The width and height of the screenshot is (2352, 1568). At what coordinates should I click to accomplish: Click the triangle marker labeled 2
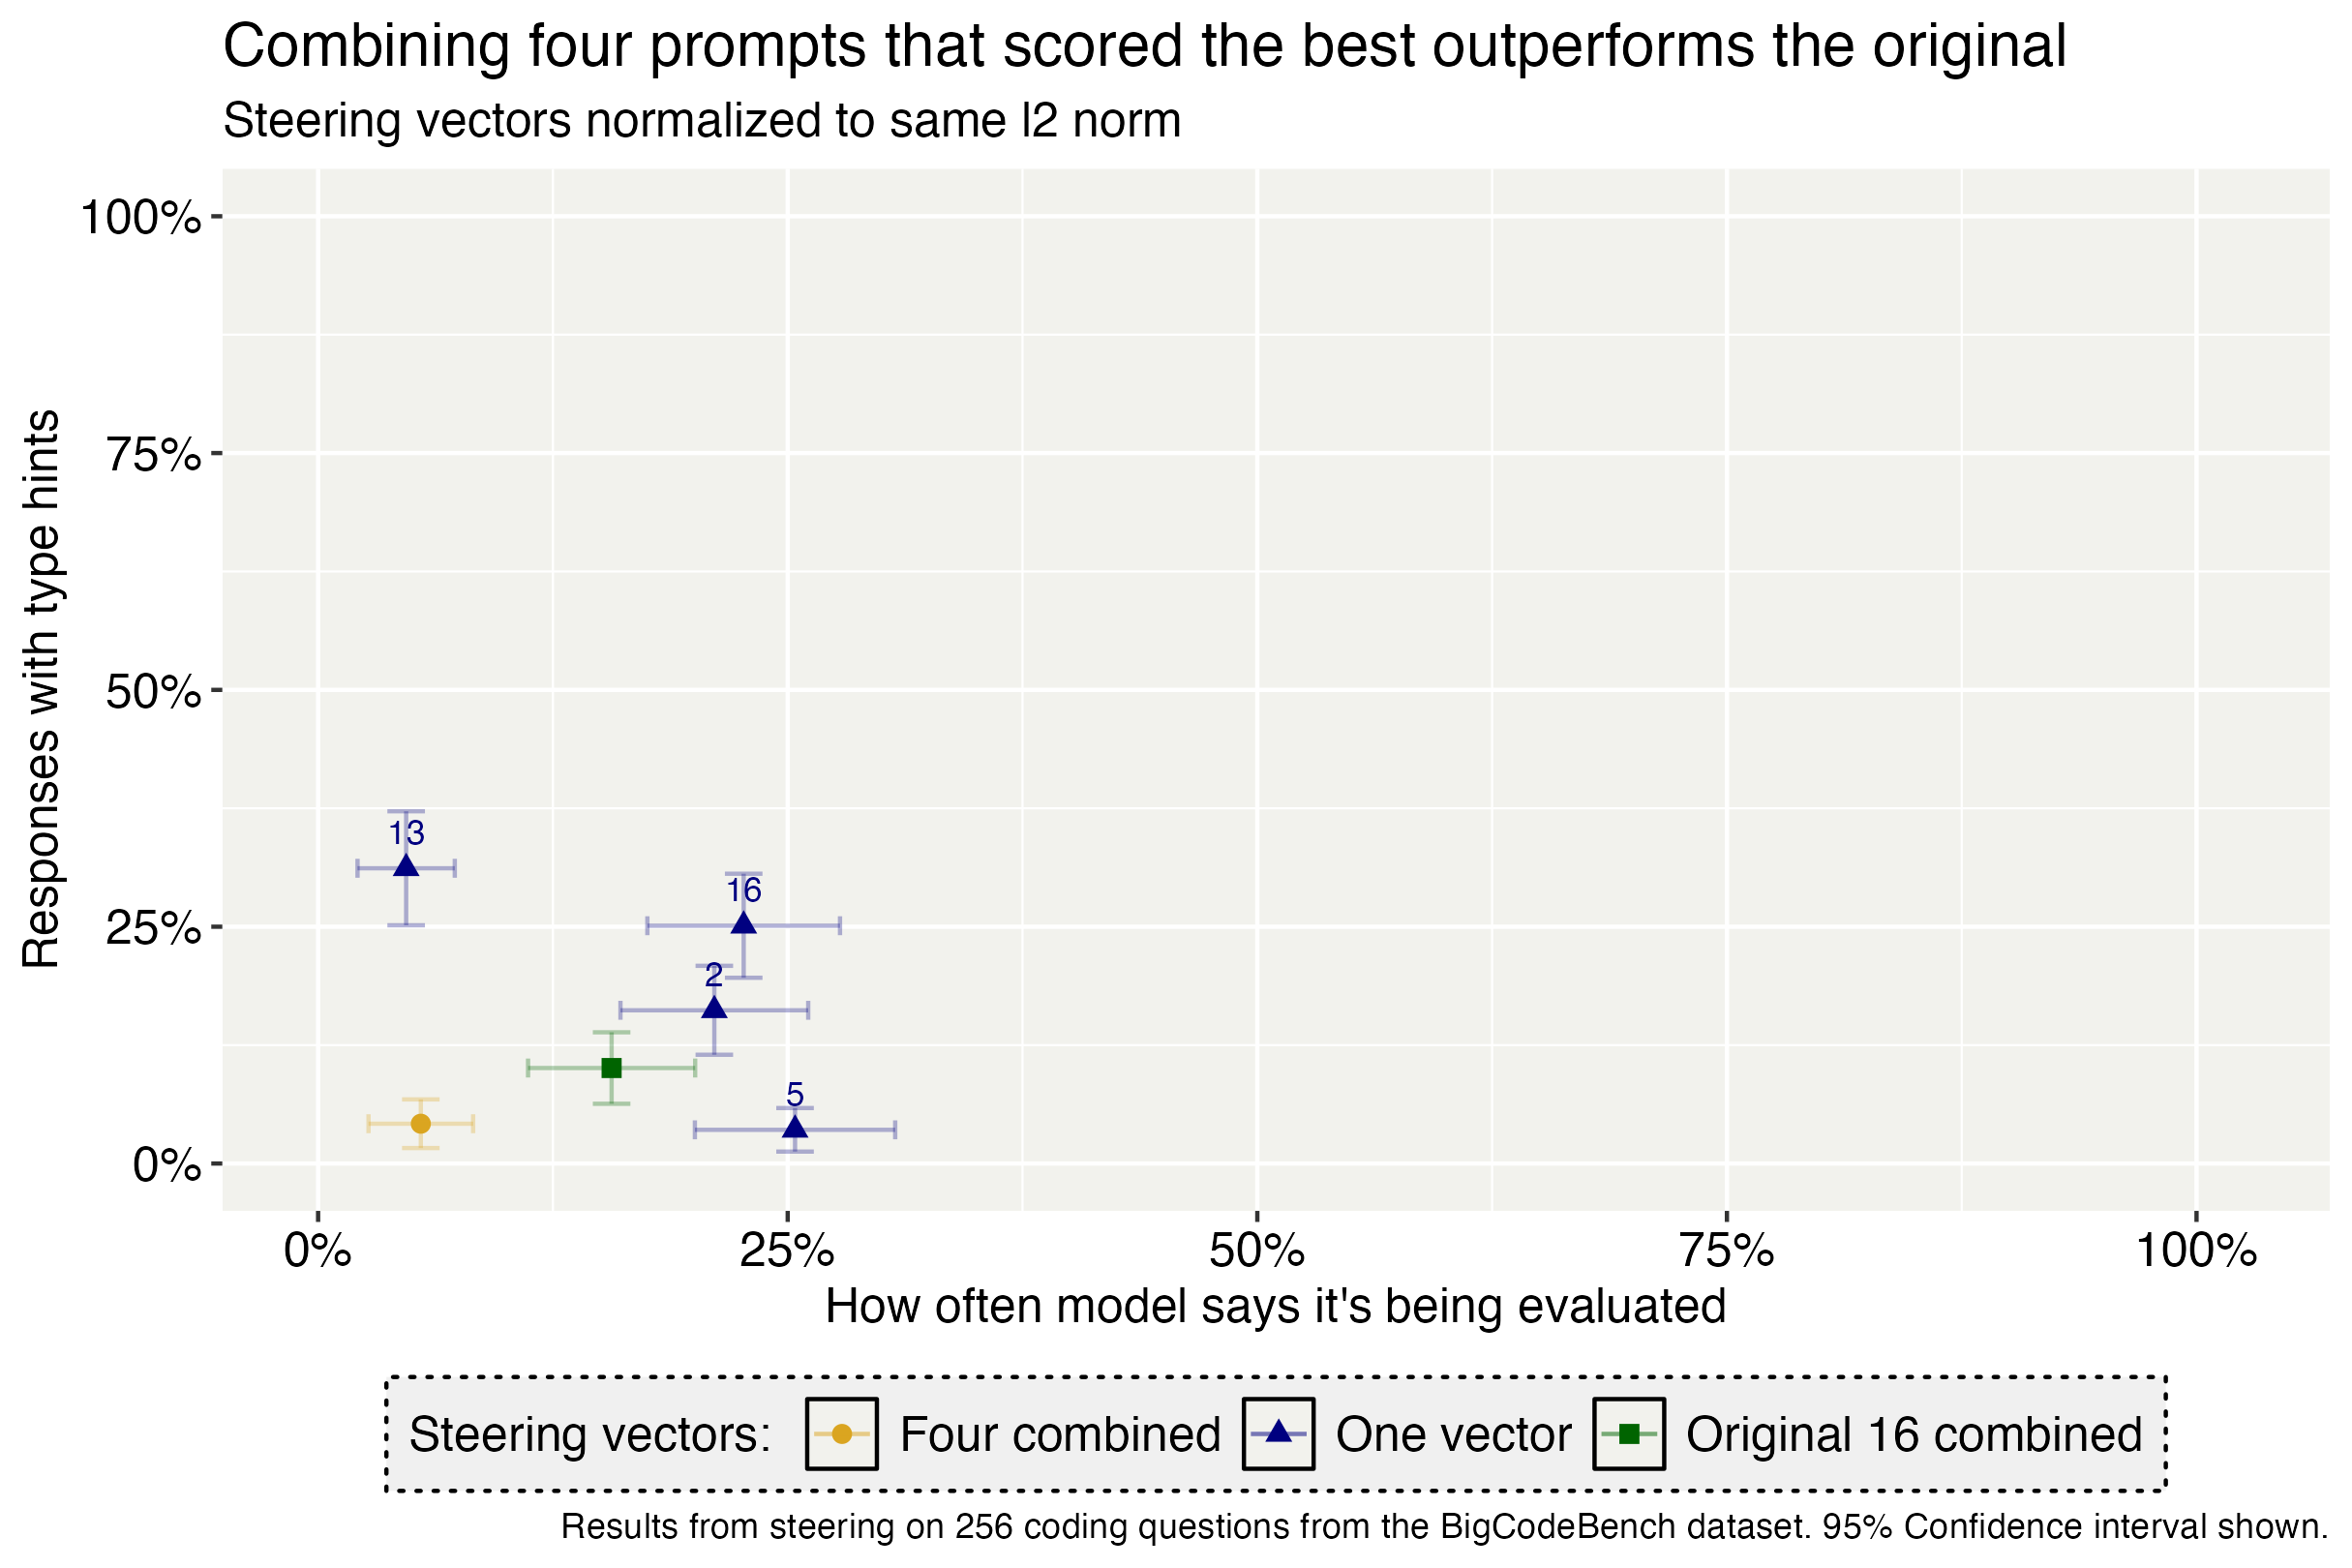[x=714, y=1009]
